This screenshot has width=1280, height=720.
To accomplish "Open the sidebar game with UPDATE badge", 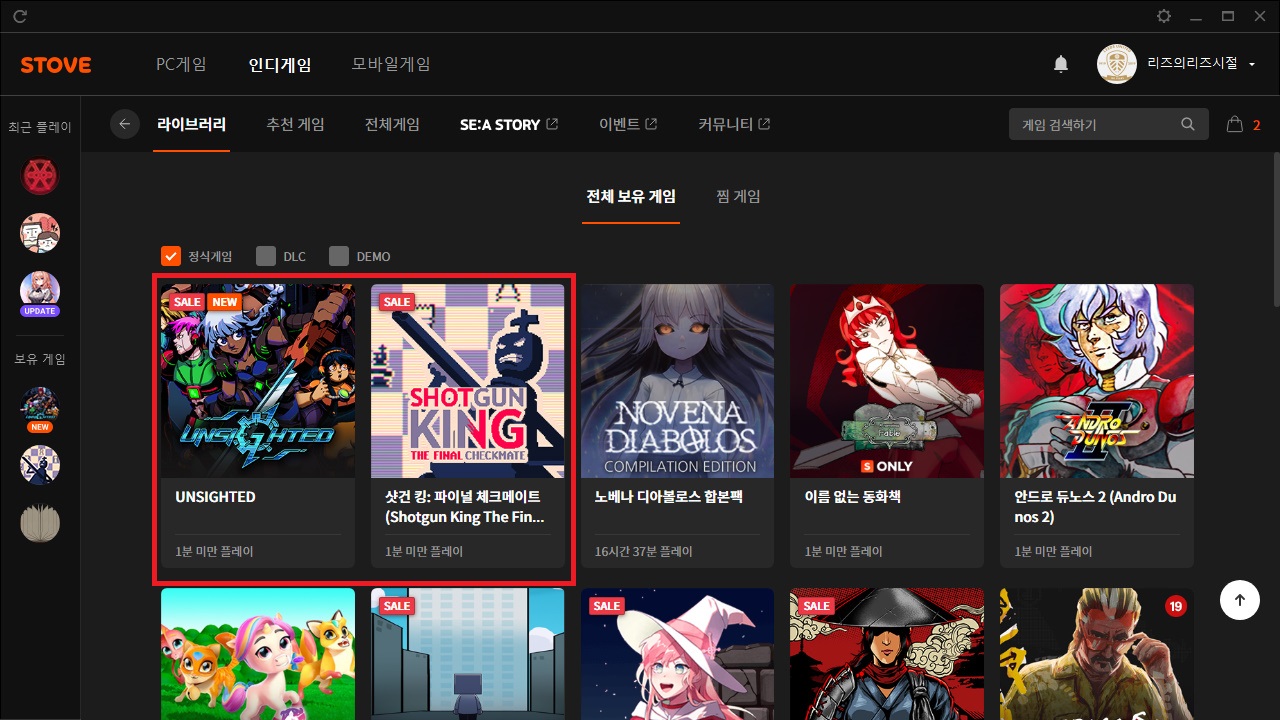I will click(x=40, y=291).
